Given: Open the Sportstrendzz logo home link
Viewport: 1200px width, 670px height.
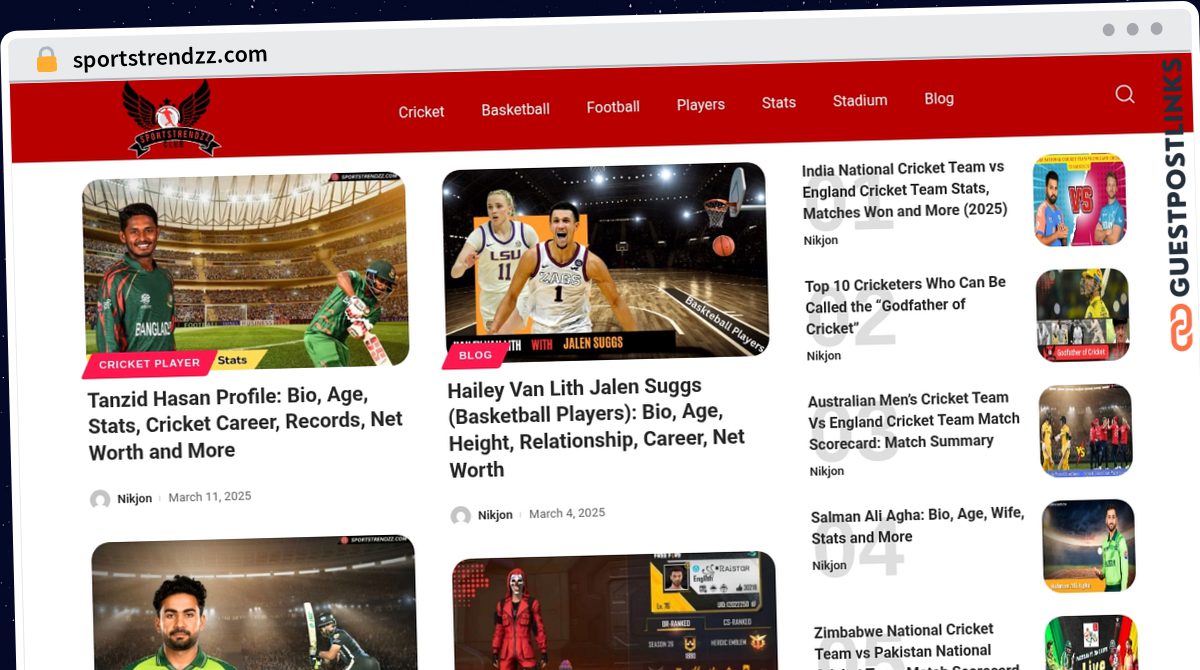Looking at the screenshot, I should point(170,119).
